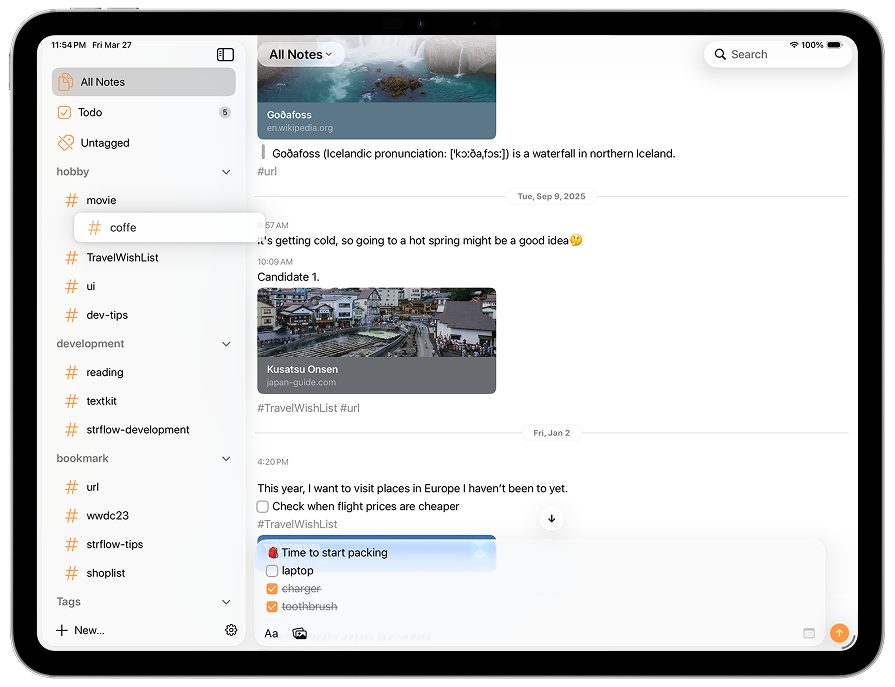Click the 11:54 PM clock
Image resolution: width=895 pixels, height=687 pixels.
click(68, 45)
